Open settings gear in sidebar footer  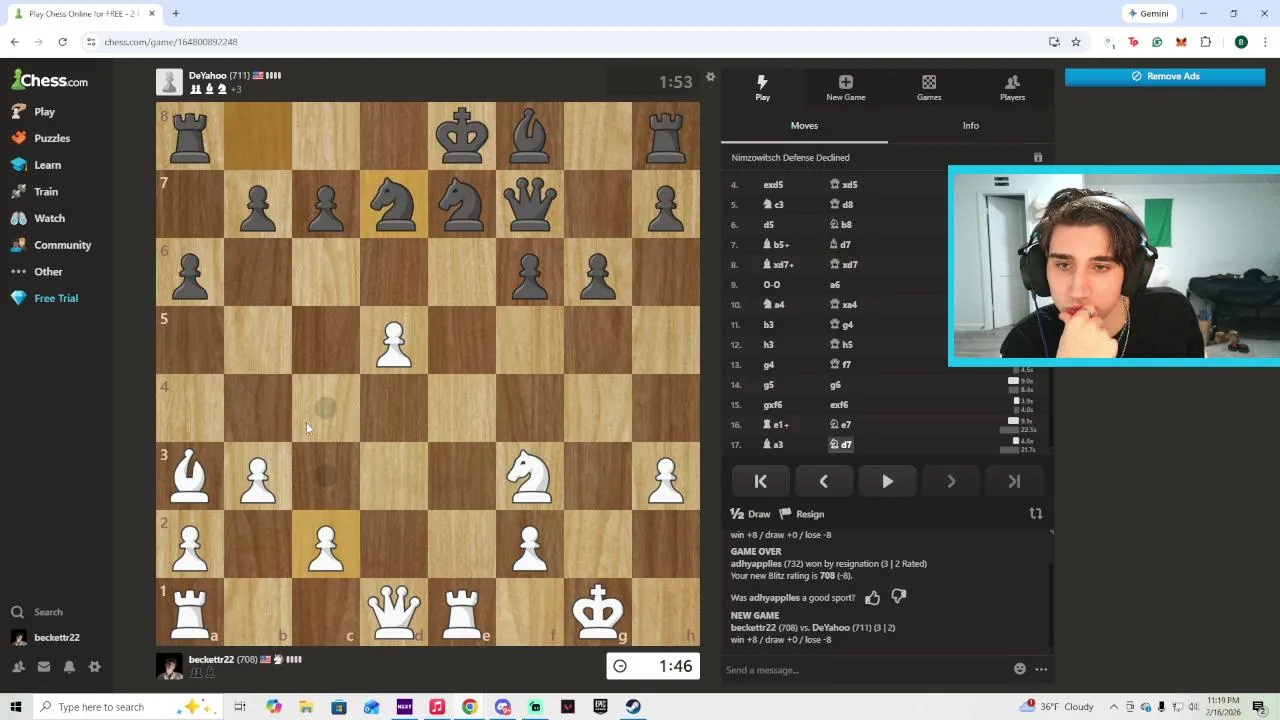click(x=95, y=667)
